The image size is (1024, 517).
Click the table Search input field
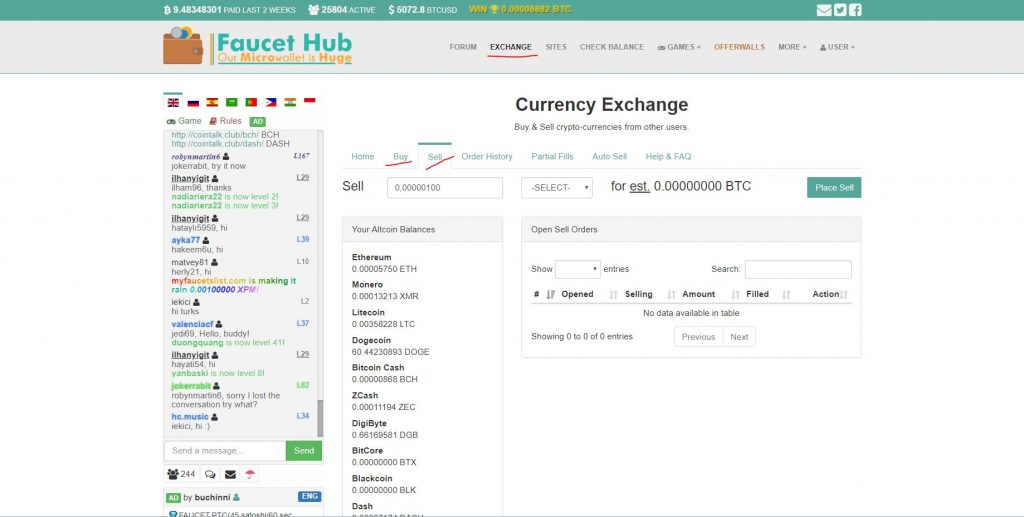tap(798, 269)
